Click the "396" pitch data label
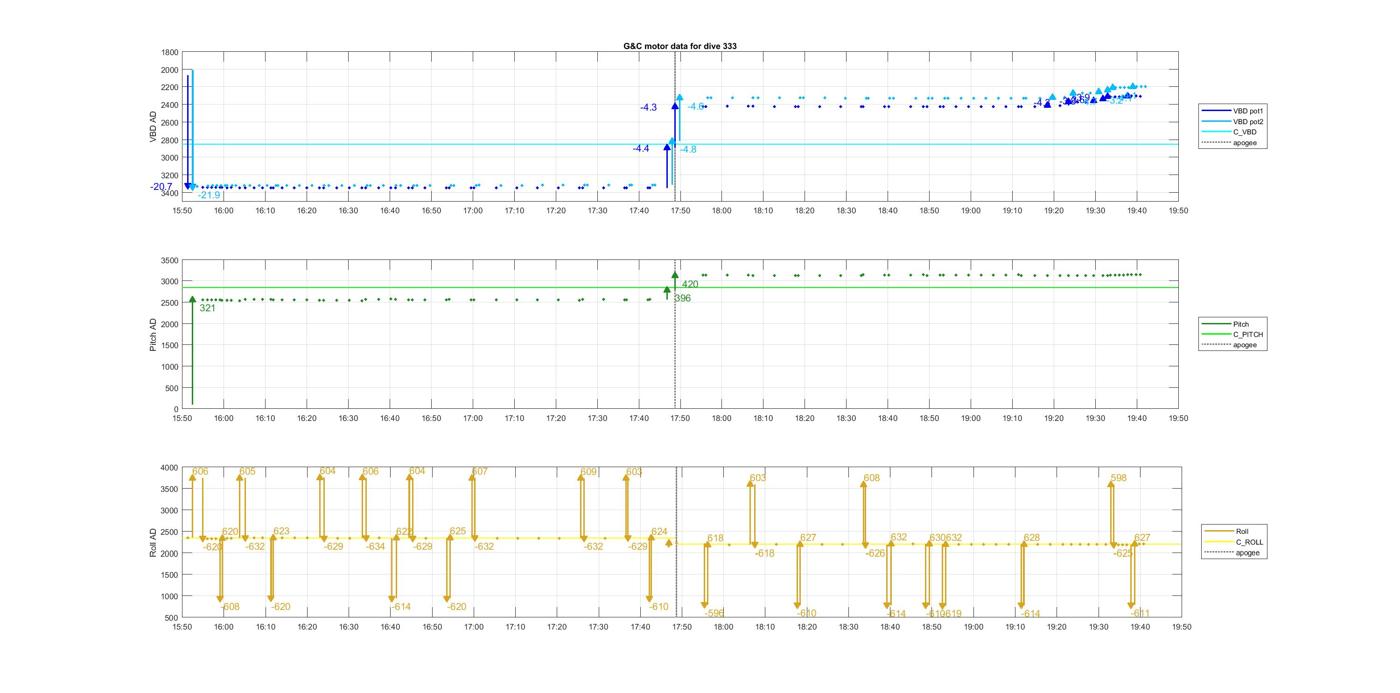1400x693 pixels. pyautogui.click(x=682, y=298)
